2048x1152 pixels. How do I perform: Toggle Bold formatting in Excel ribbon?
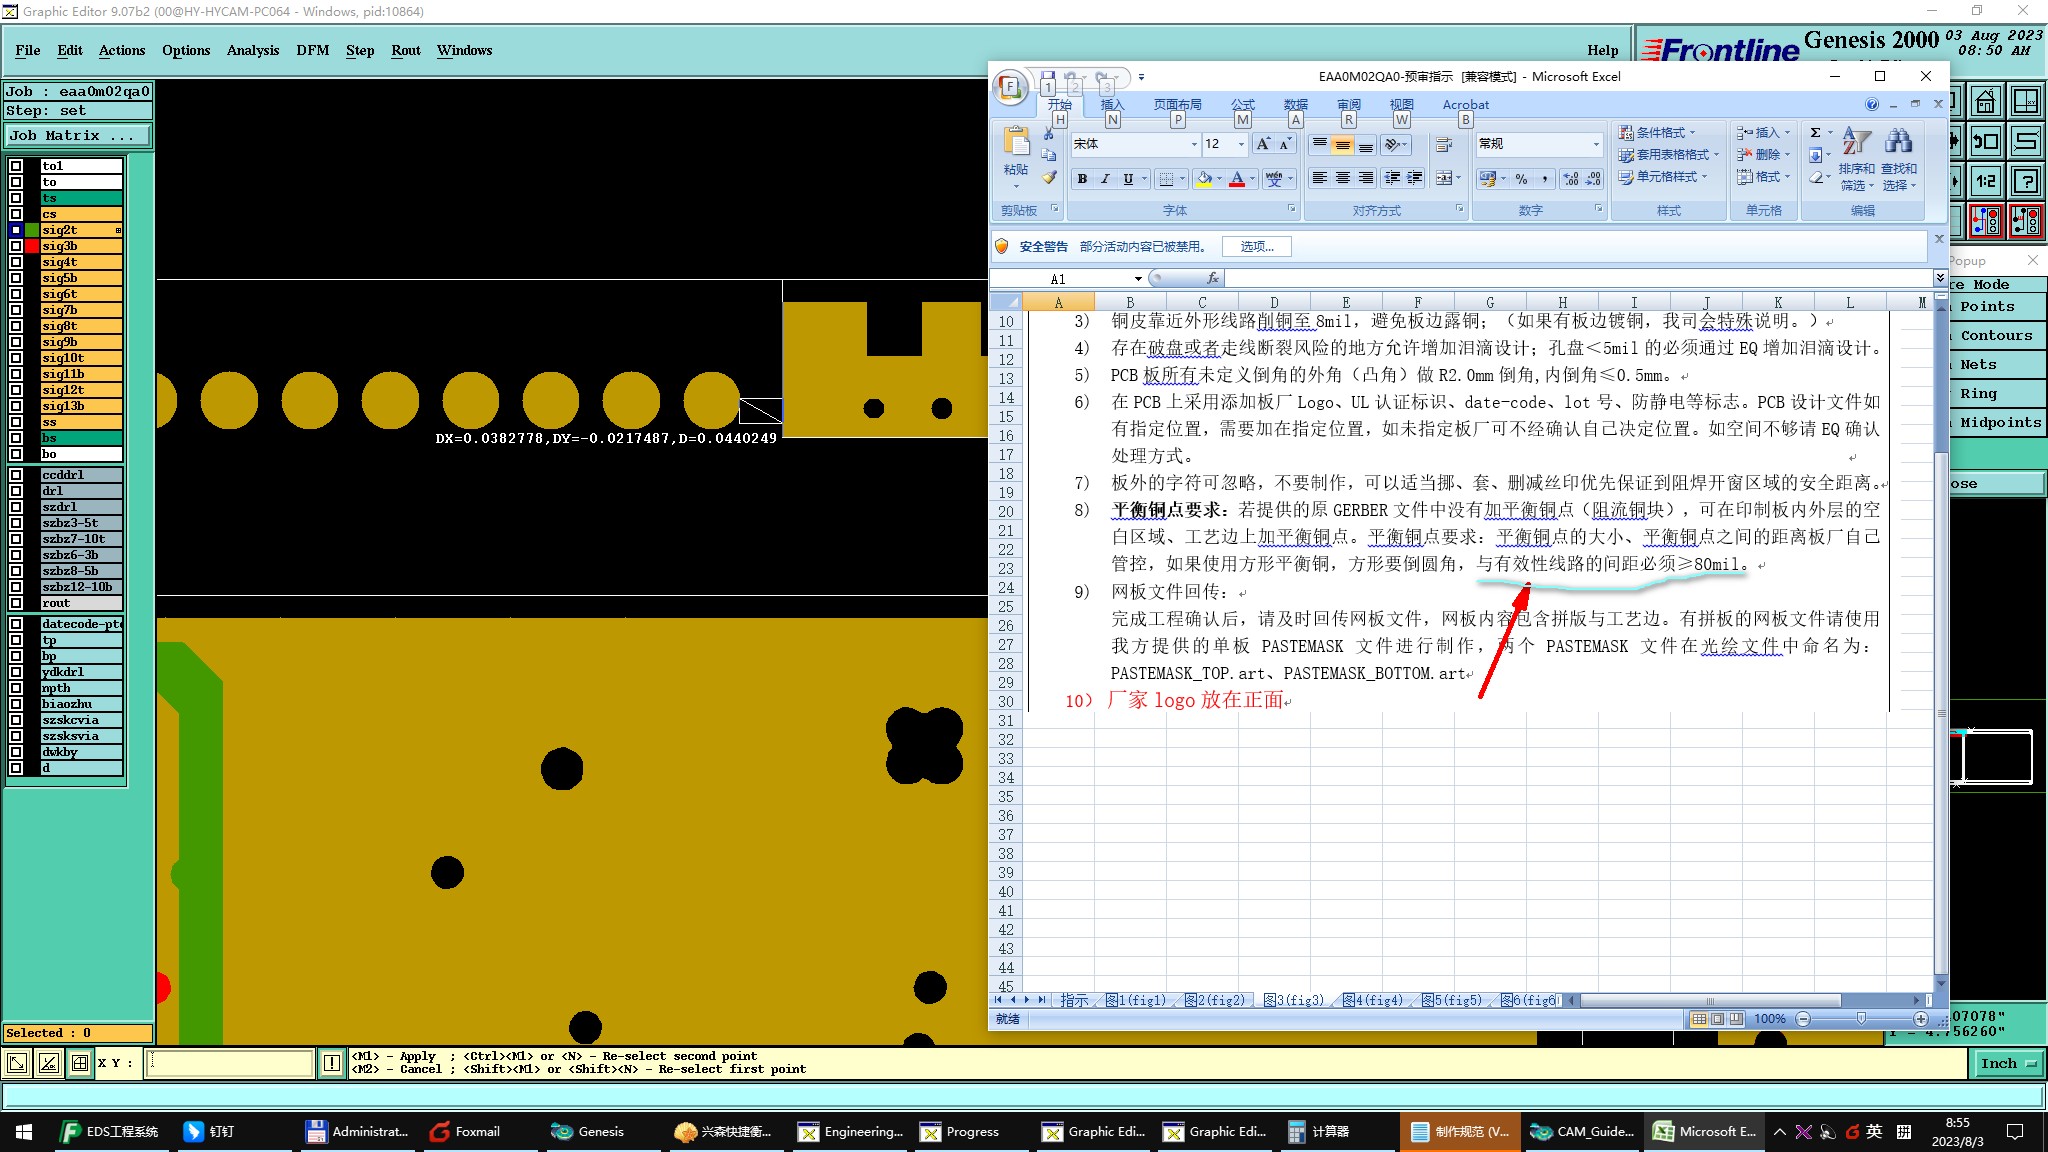[1082, 179]
